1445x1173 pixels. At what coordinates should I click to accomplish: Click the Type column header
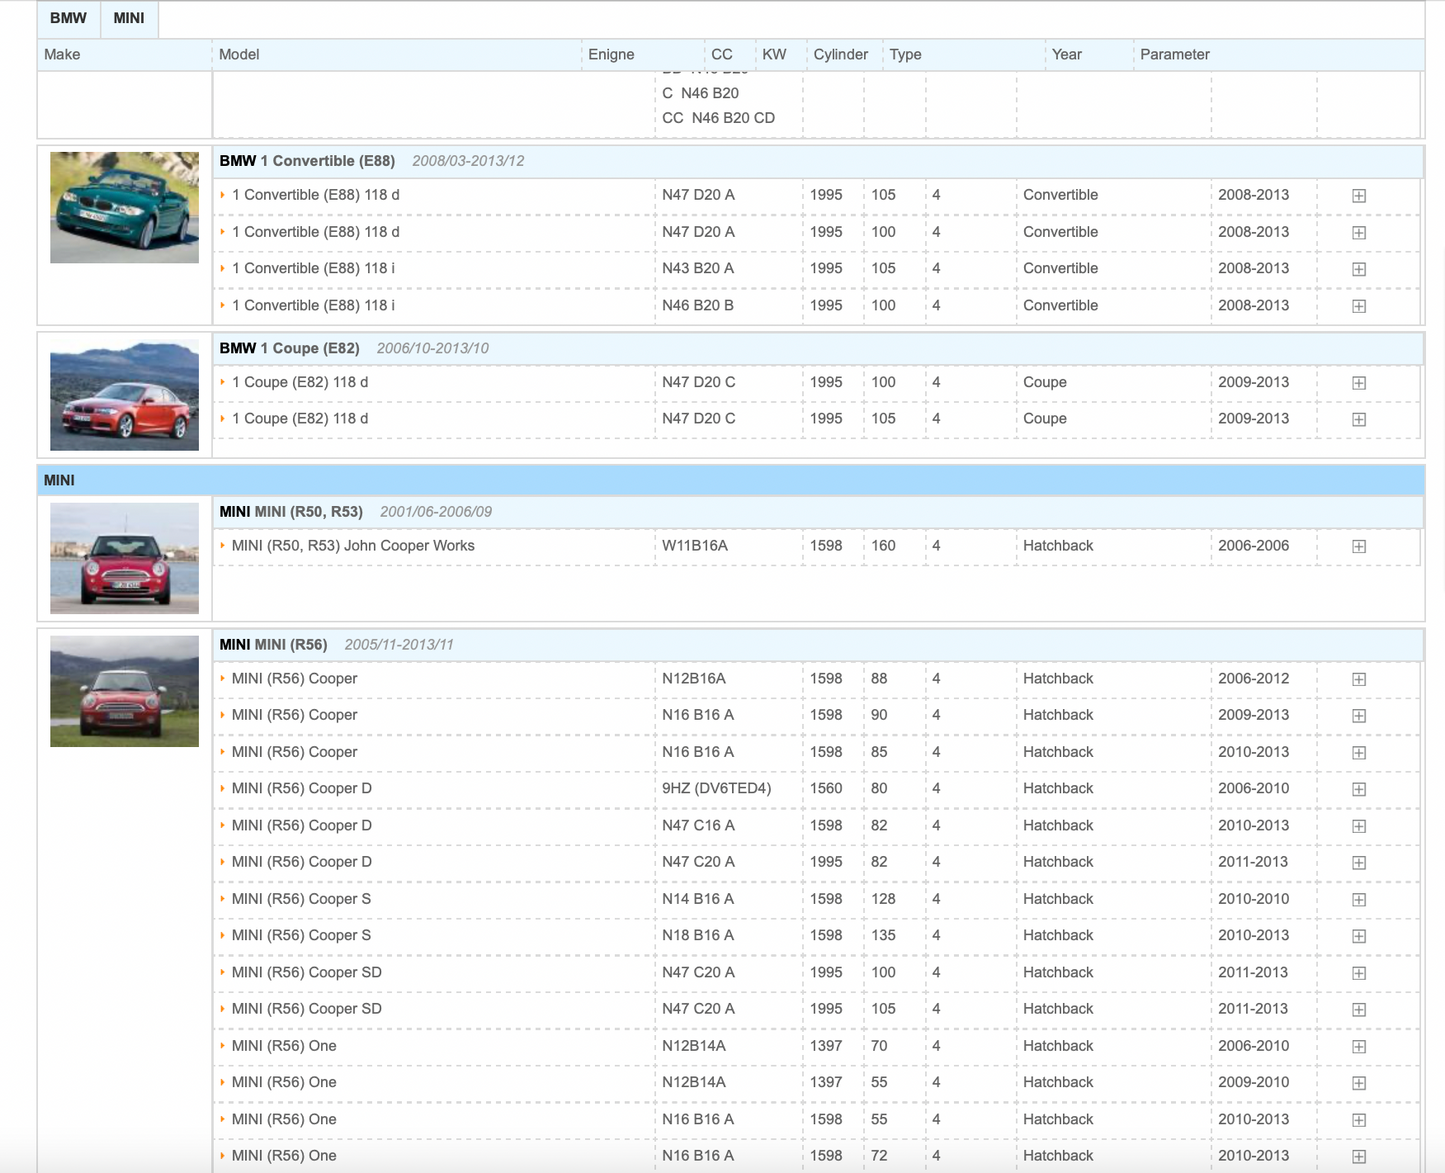(x=905, y=55)
